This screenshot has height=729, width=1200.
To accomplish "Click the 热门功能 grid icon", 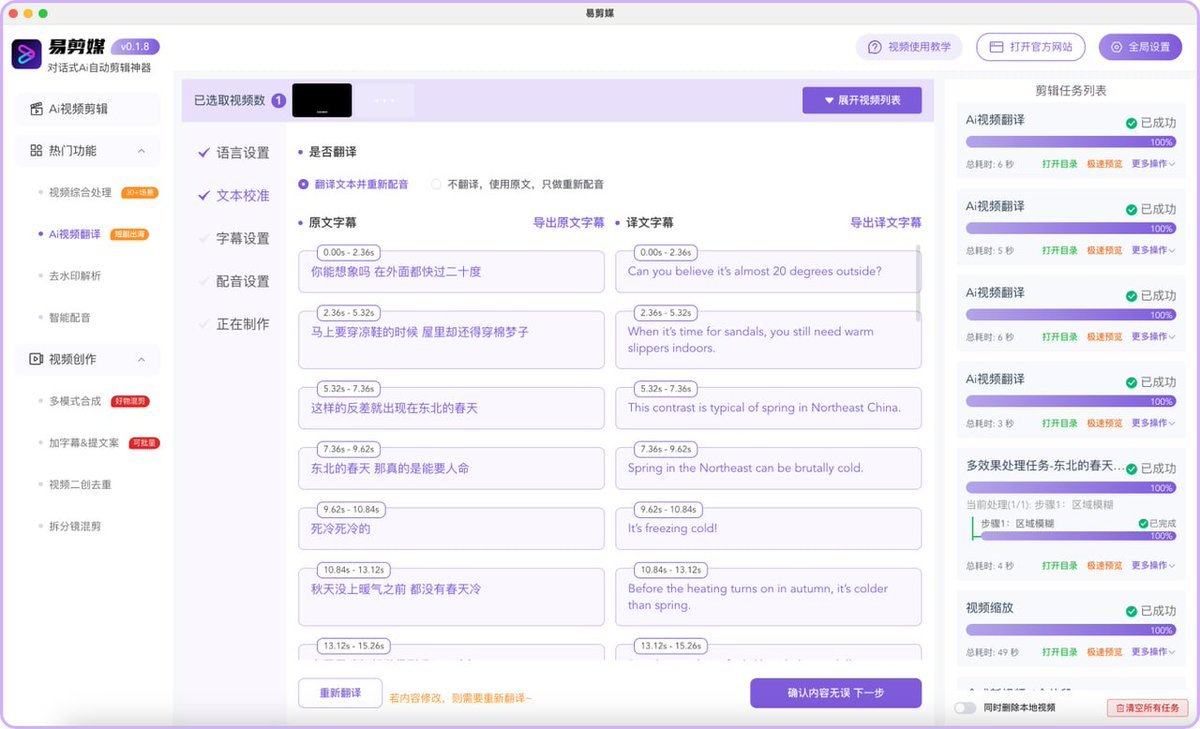I will point(36,151).
